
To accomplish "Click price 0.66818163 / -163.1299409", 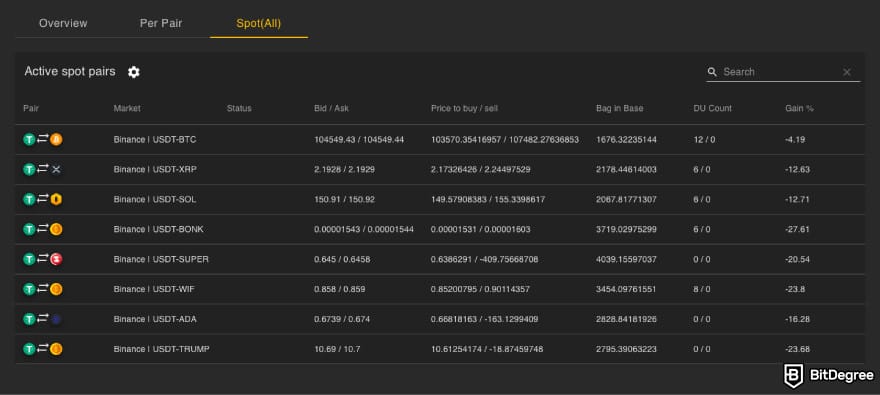I will pos(484,319).
